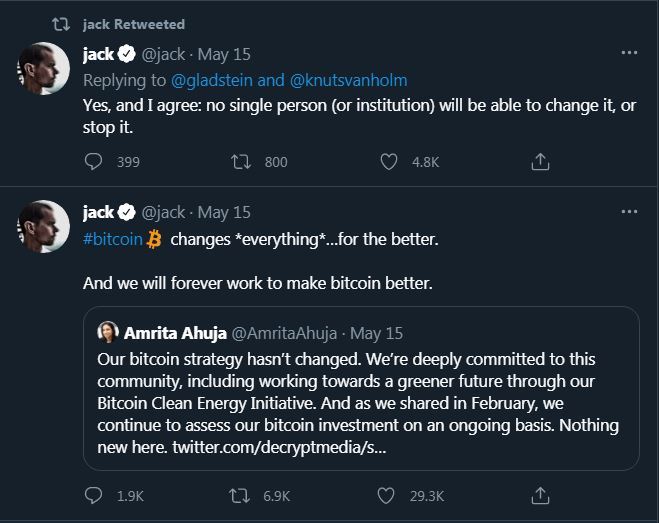Retweet the first tweet with 800 retweets

[x=240, y=161]
